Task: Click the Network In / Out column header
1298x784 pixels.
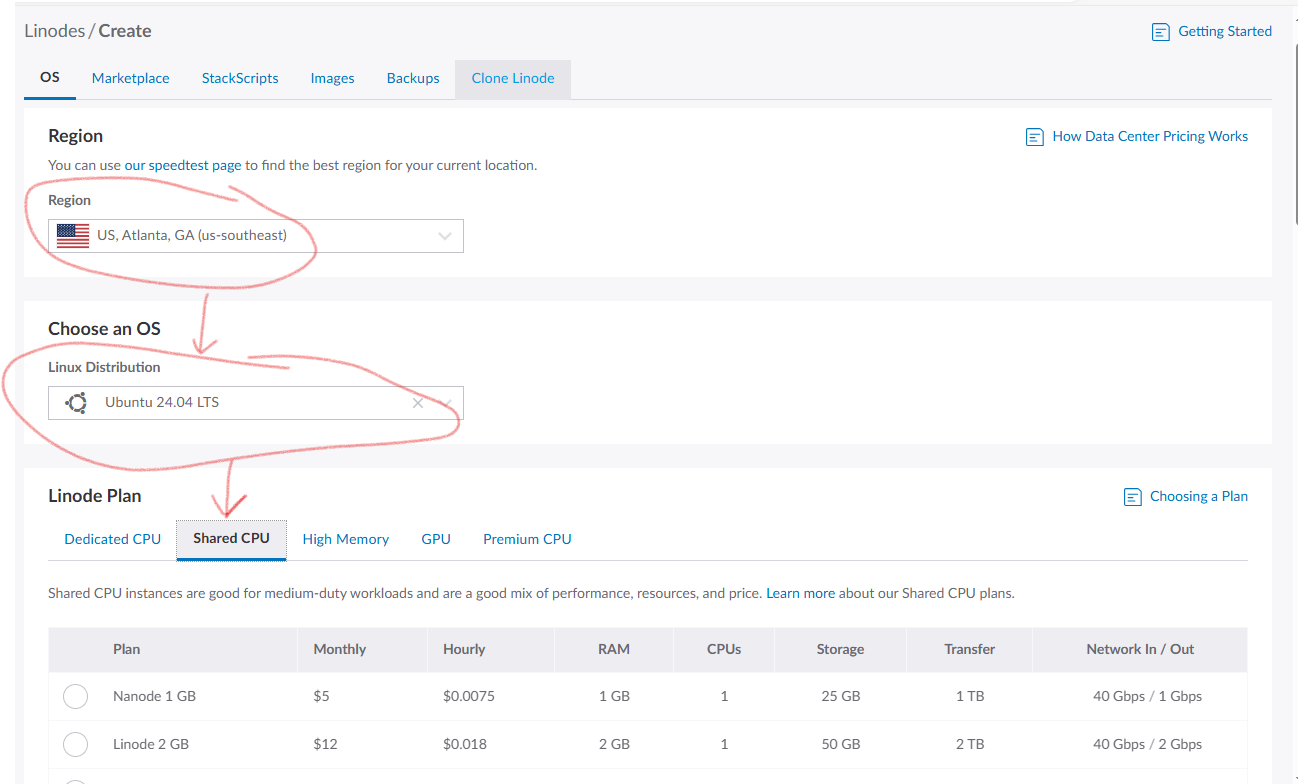Action: [1140, 650]
